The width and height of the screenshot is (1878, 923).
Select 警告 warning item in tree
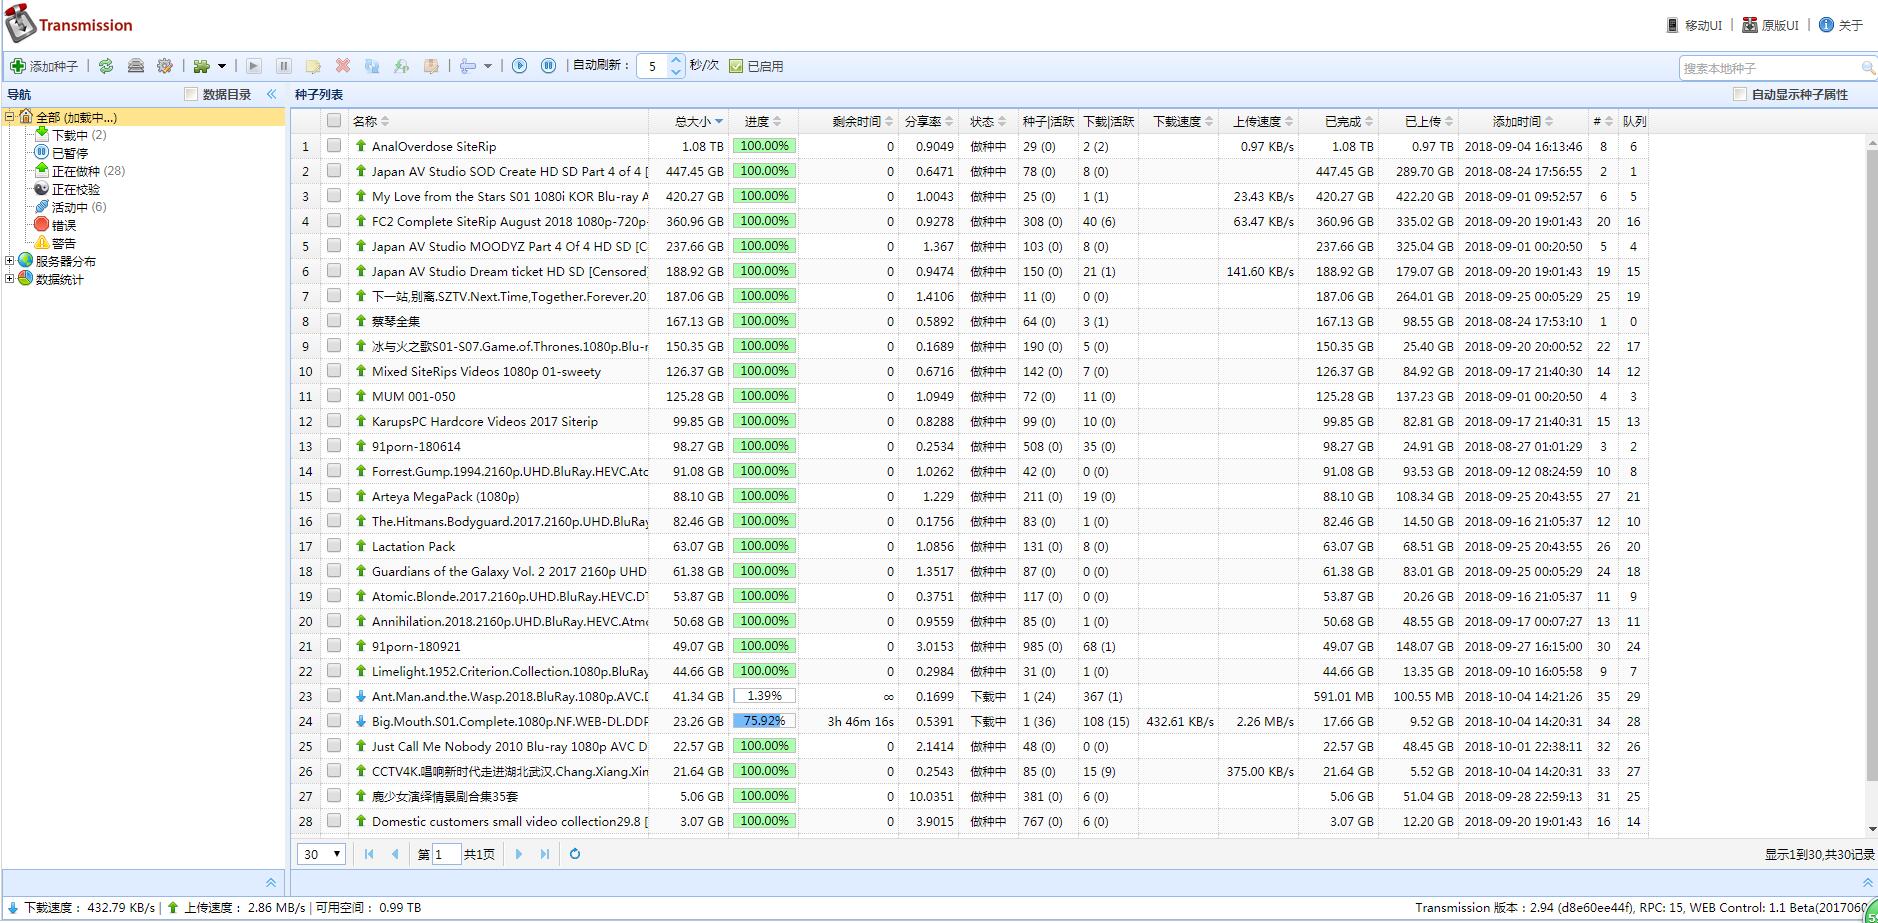point(64,243)
